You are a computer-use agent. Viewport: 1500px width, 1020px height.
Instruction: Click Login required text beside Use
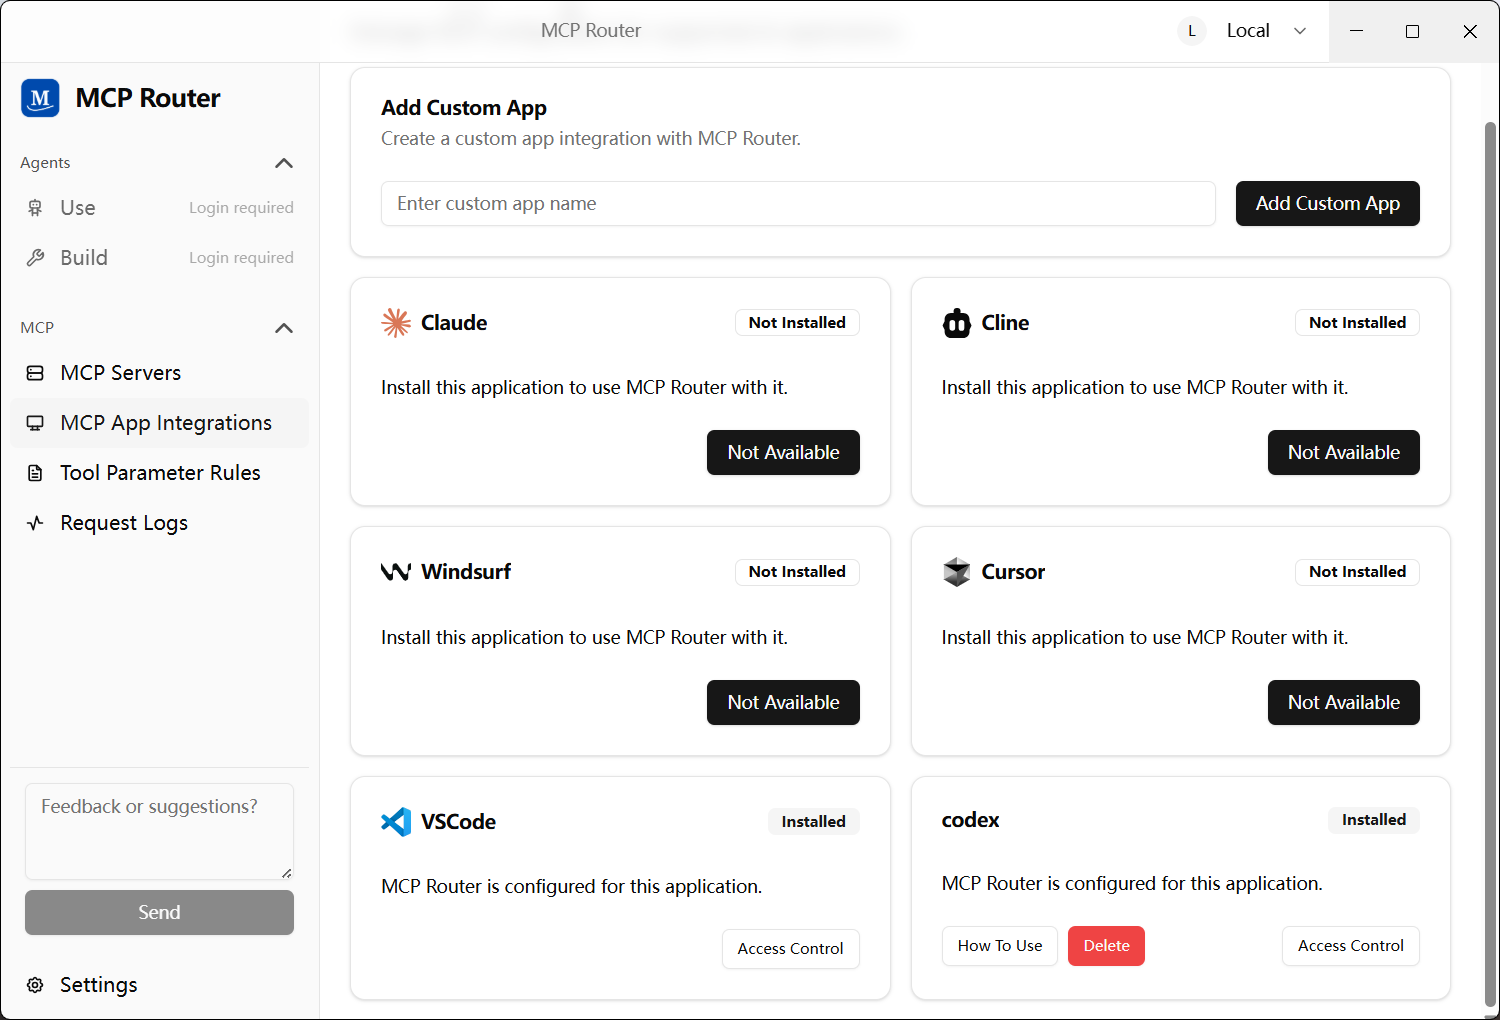point(241,208)
